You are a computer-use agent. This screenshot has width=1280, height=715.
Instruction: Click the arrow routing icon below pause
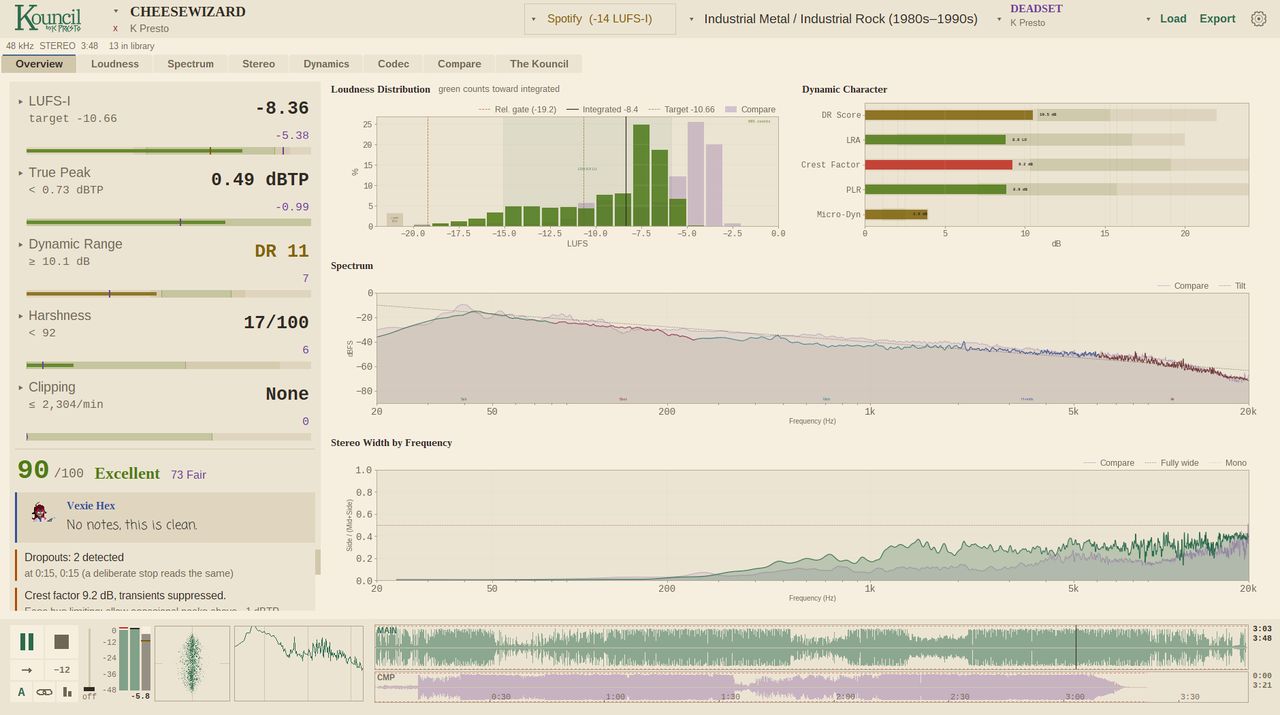(x=27, y=670)
